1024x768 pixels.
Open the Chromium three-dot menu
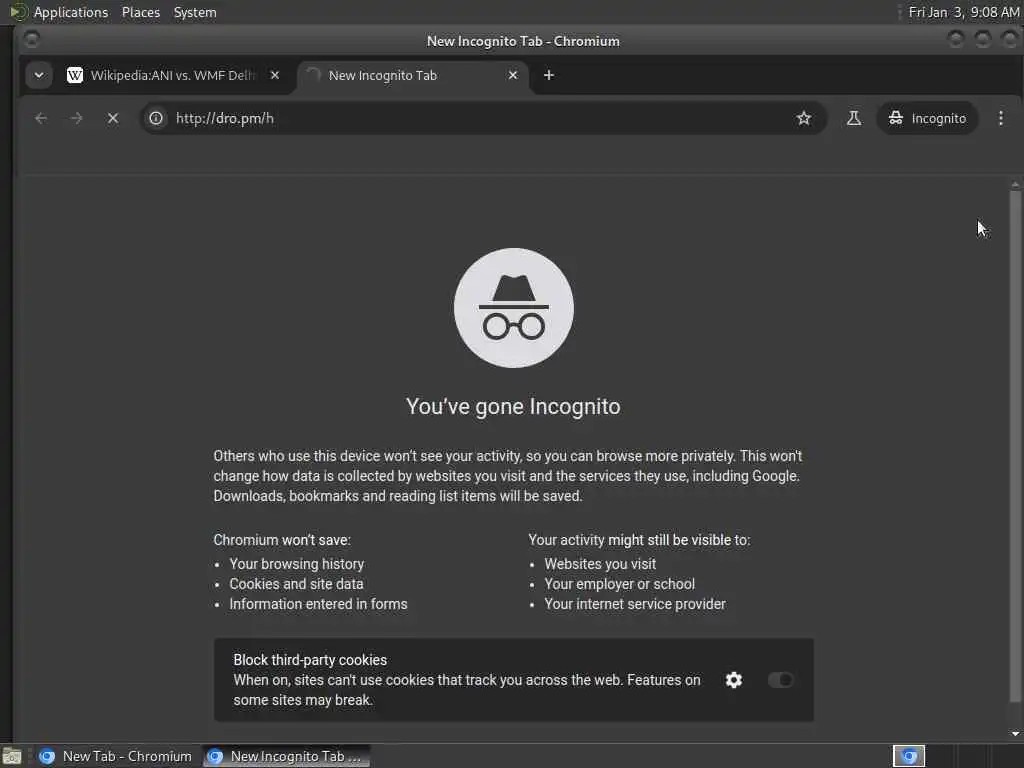coord(1000,118)
